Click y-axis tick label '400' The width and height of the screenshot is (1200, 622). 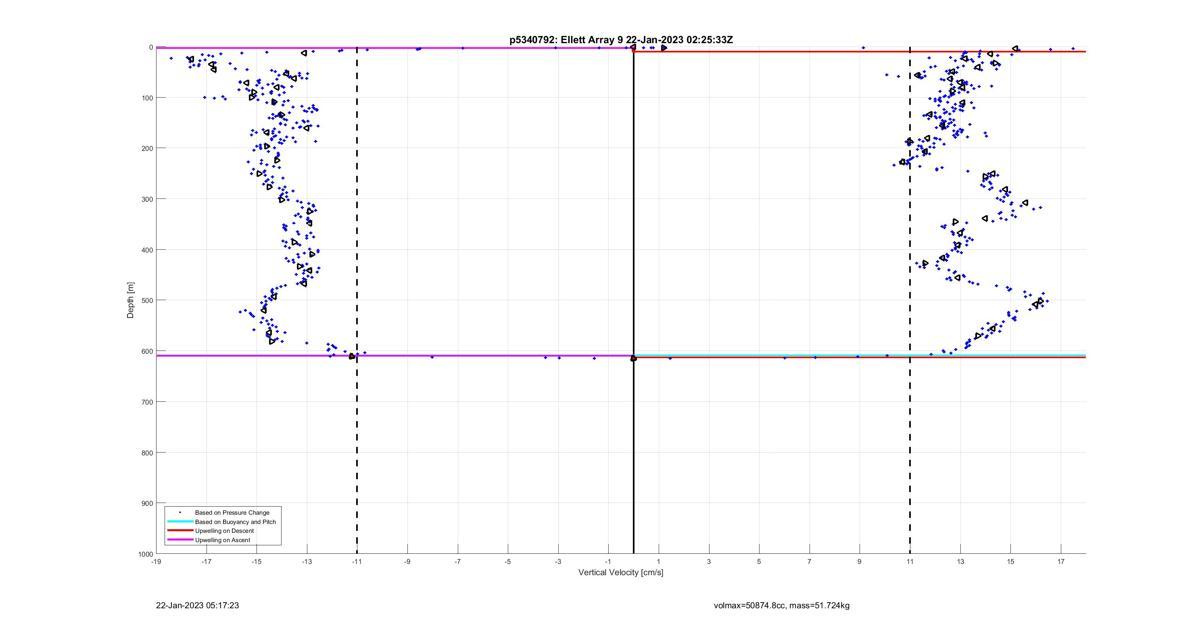(146, 250)
